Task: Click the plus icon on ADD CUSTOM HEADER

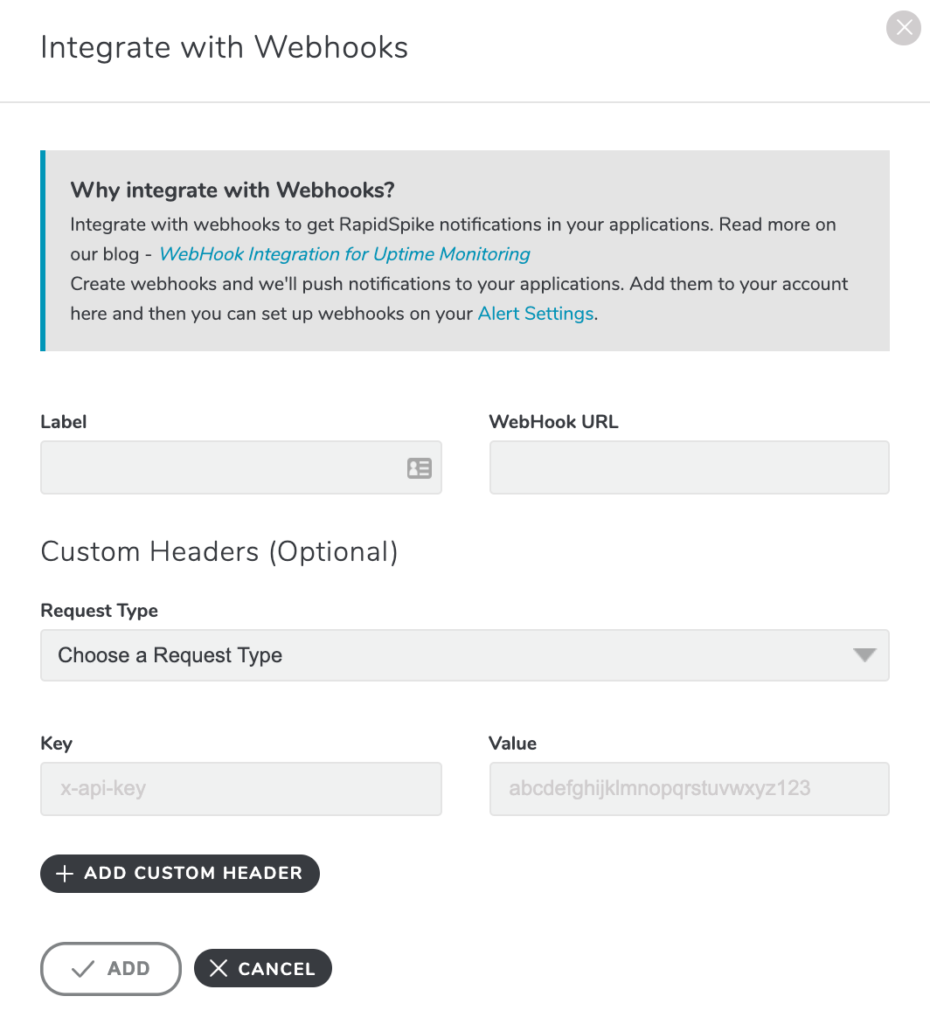Action: tap(64, 873)
